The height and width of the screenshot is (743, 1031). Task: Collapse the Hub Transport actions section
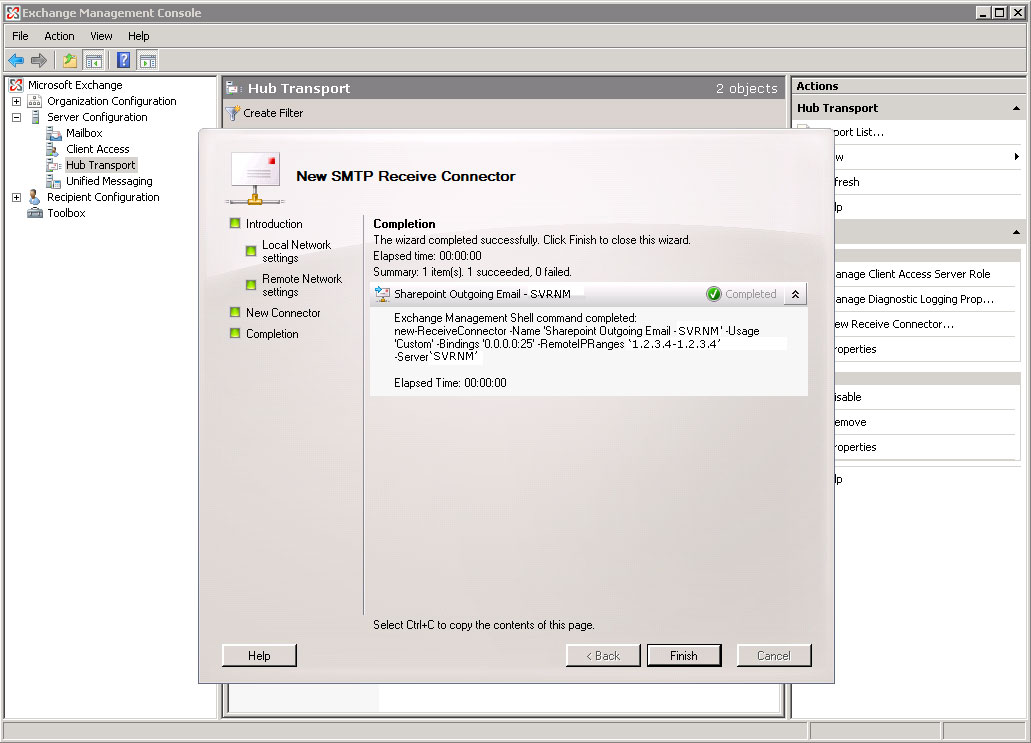(1016, 108)
